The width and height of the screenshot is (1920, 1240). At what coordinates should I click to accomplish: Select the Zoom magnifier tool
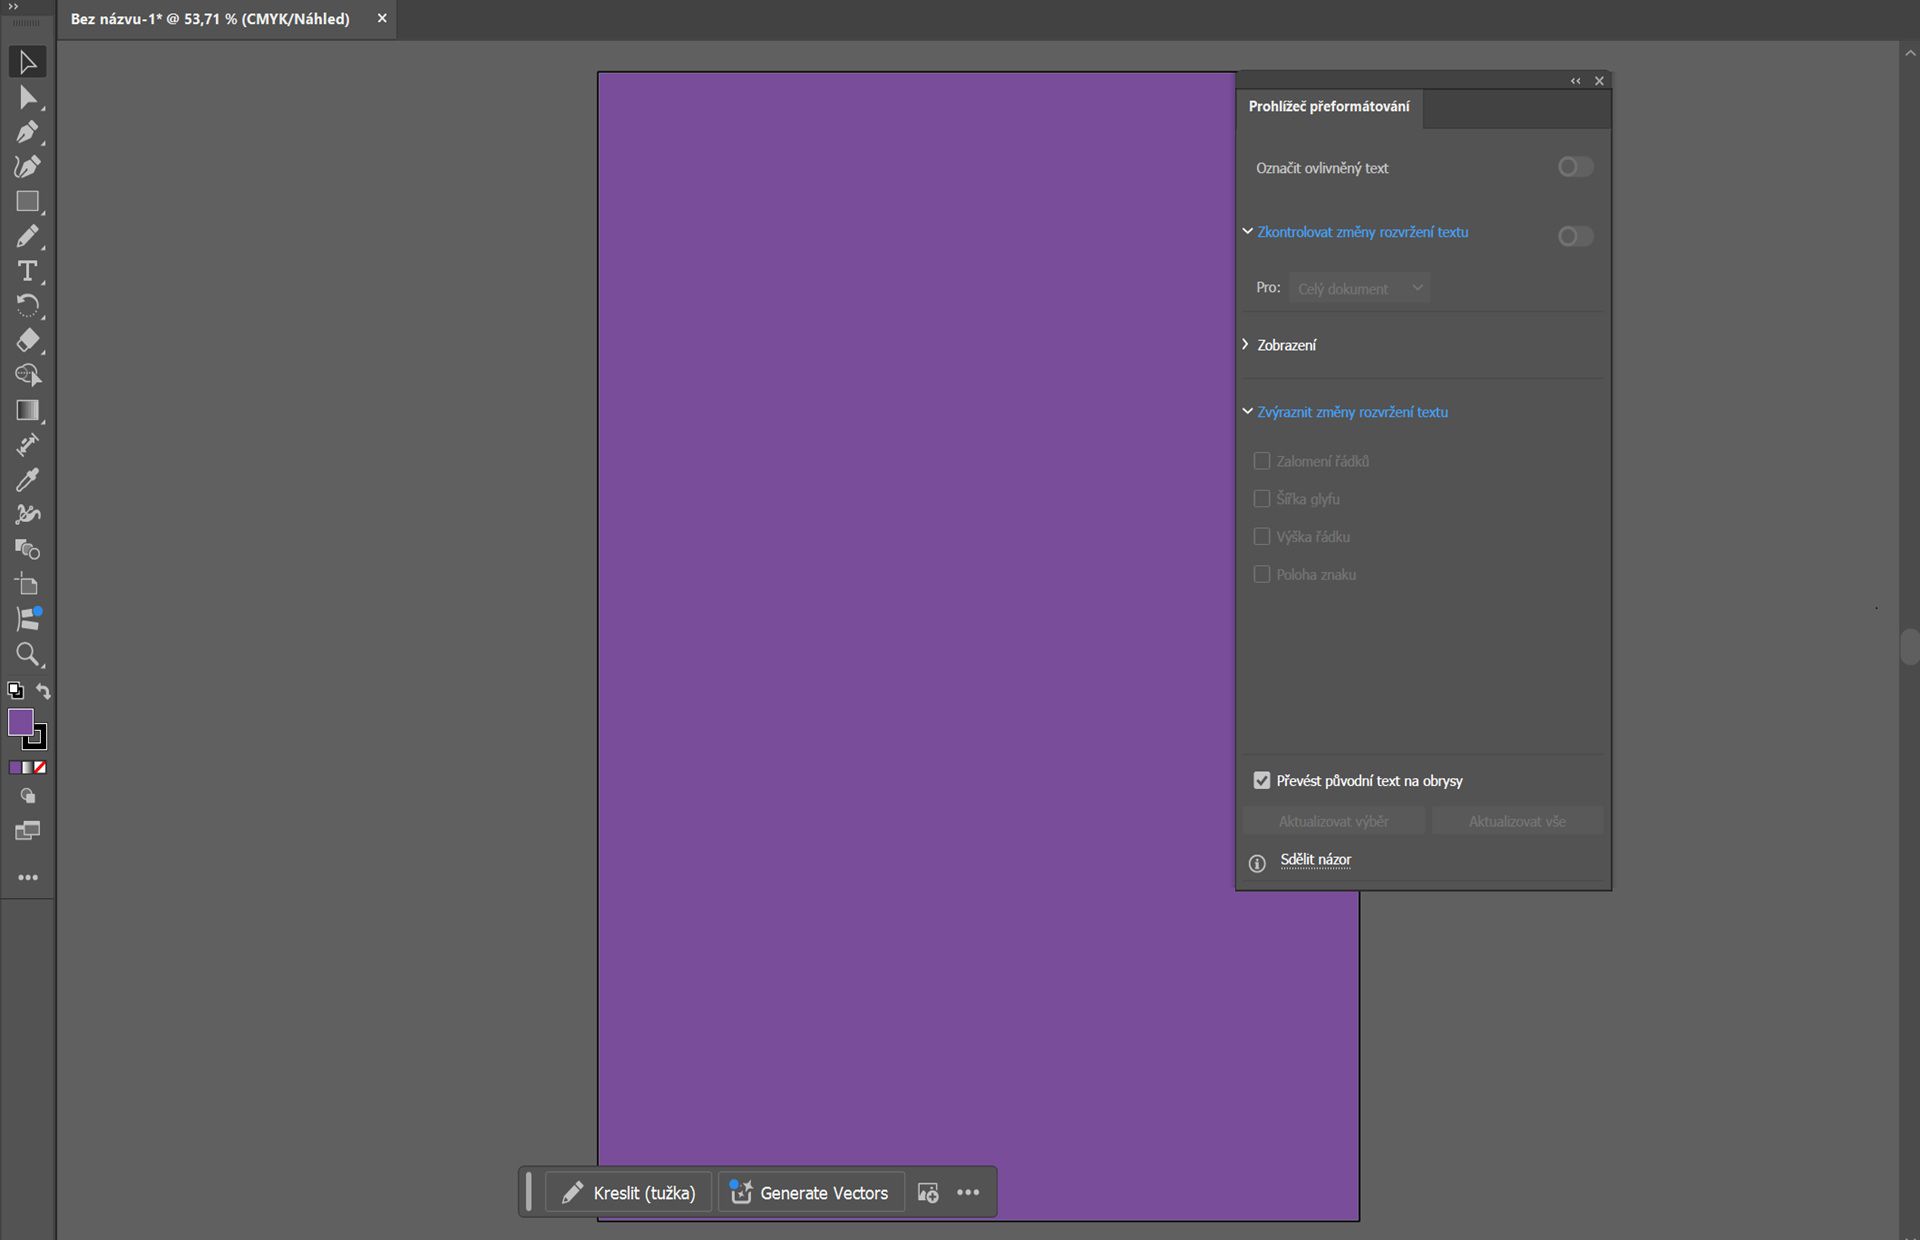coord(27,655)
